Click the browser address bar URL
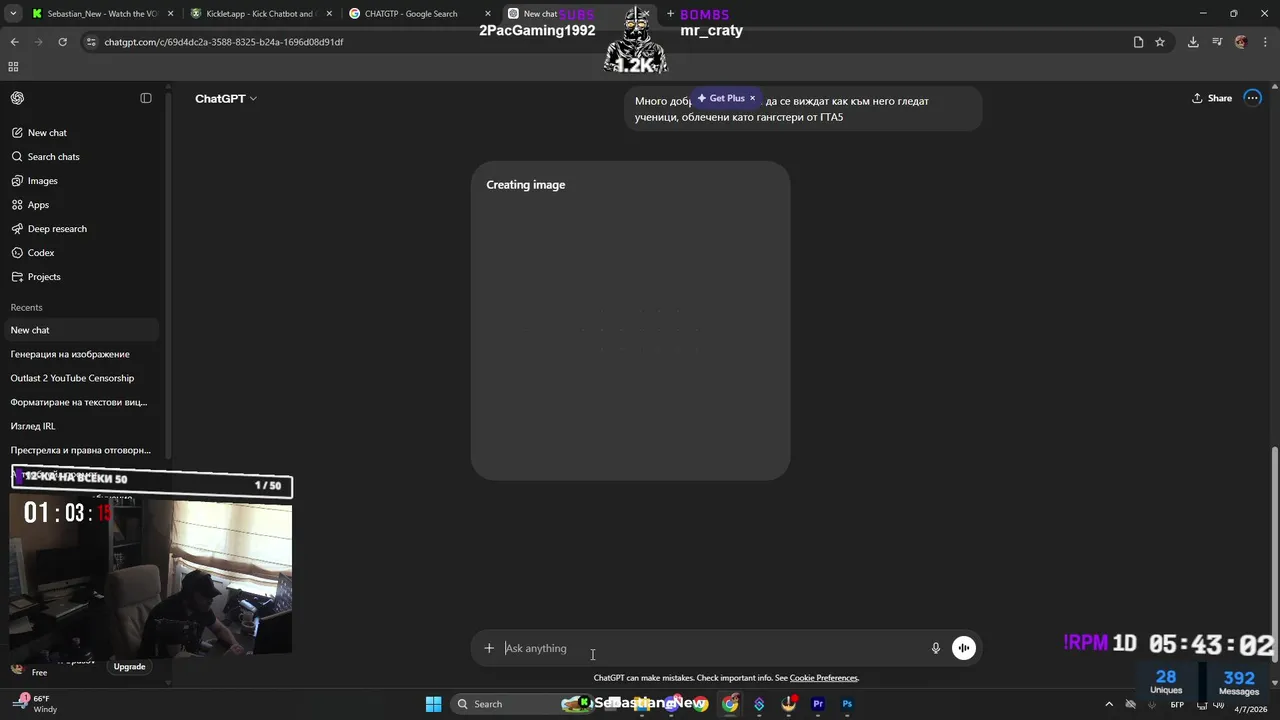Image resolution: width=1280 pixels, height=720 pixels. tap(224, 42)
